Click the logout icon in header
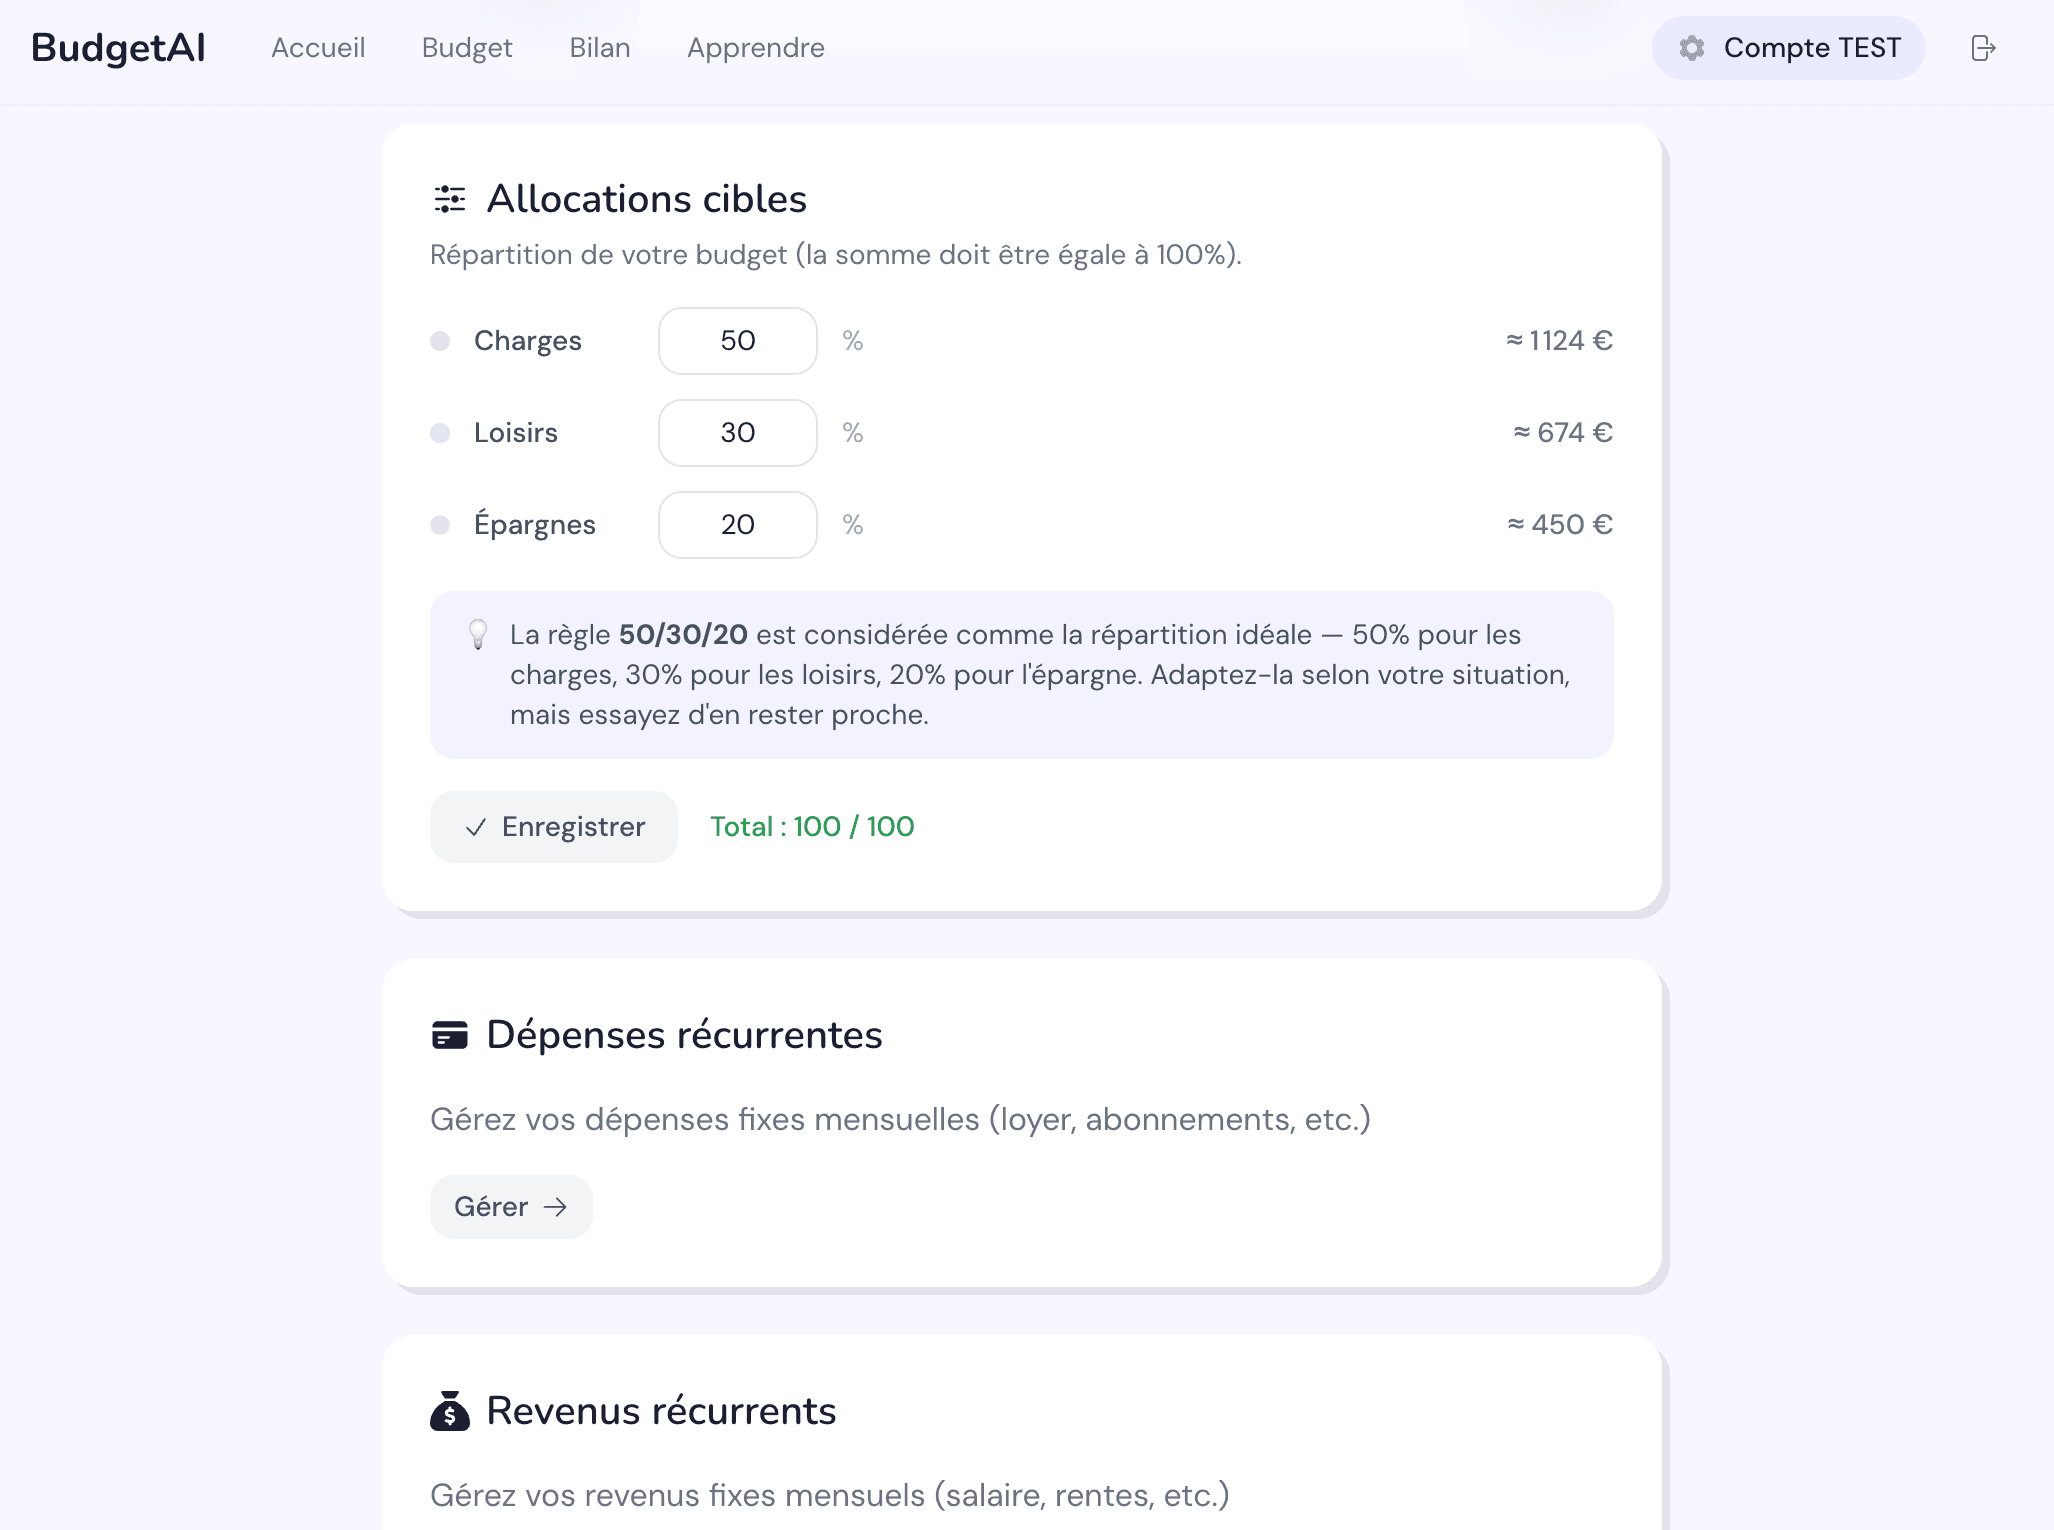Image resolution: width=2054 pixels, height=1530 pixels. click(x=1983, y=48)
